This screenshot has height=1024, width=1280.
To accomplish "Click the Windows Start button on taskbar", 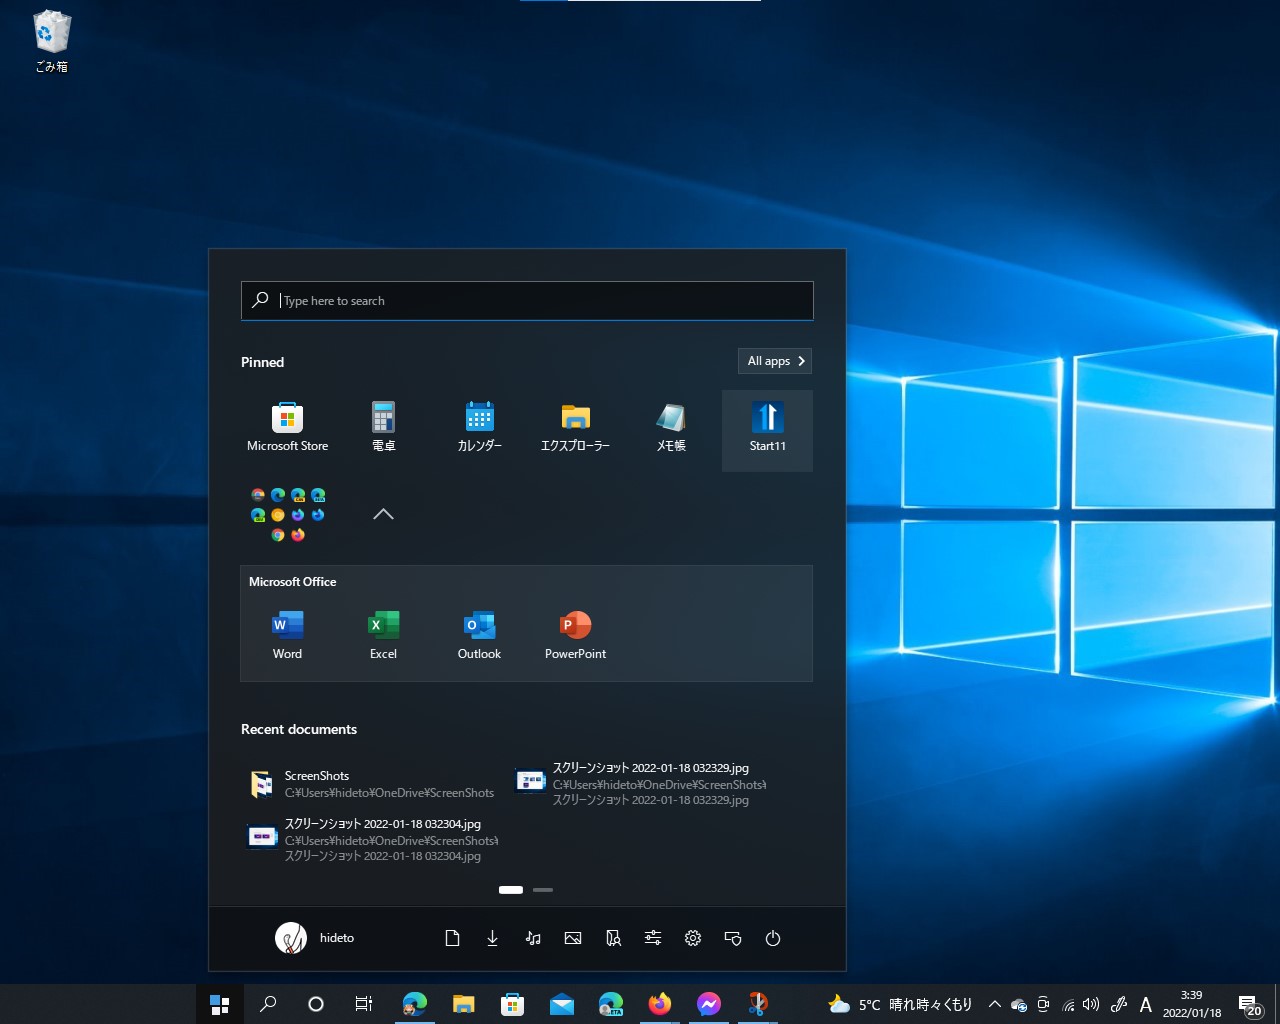I will coord(219,1004).
